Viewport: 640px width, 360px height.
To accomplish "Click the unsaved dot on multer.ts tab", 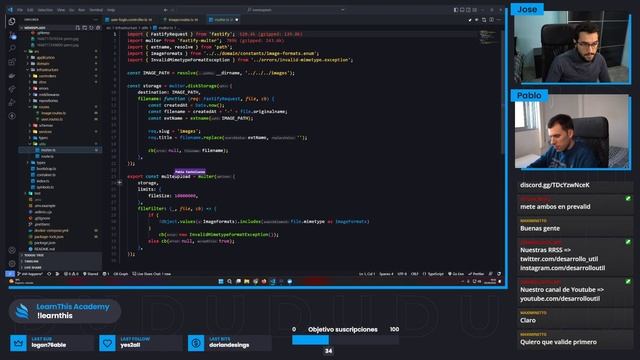I will pyautogui.click(x=237, y=20).
